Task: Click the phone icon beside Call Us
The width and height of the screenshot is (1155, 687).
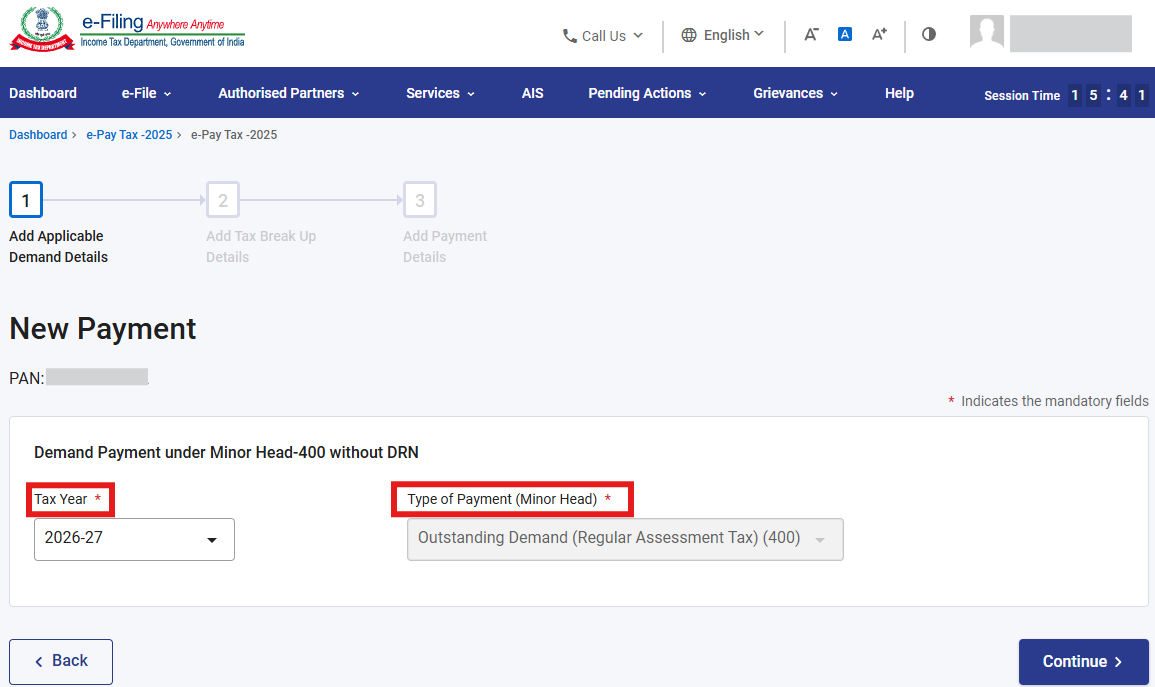Action: tap(570, 36)
